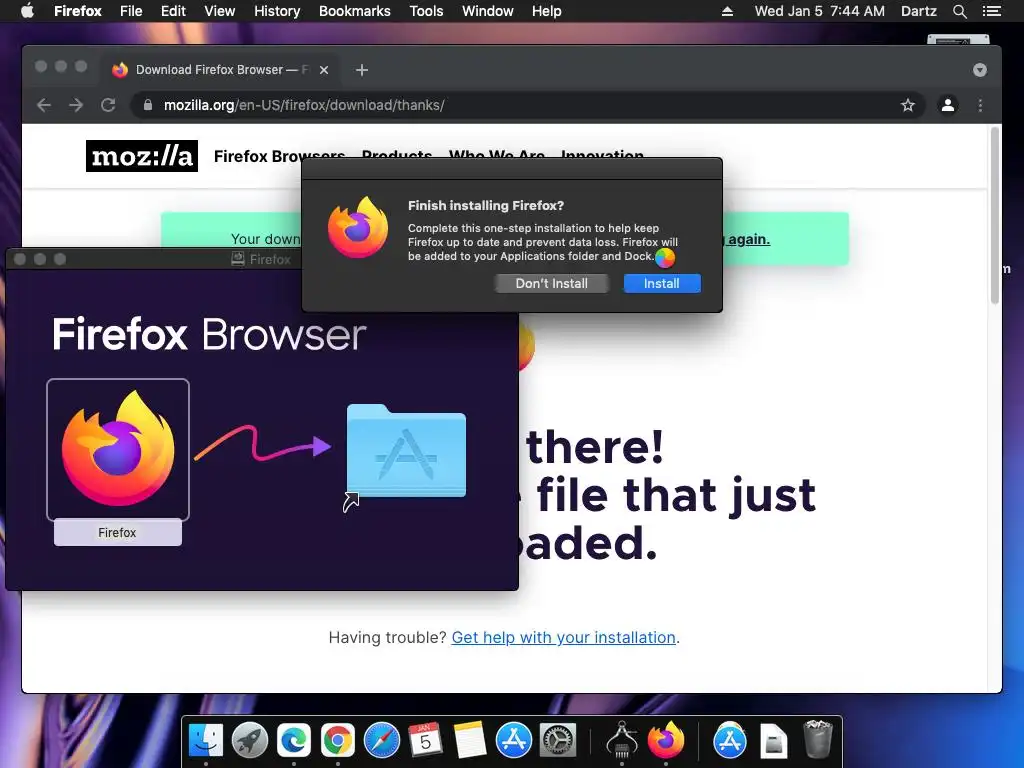Open System Preferences from the Dock
This screenshot has height=768, width=1024.
click(558, 741)
